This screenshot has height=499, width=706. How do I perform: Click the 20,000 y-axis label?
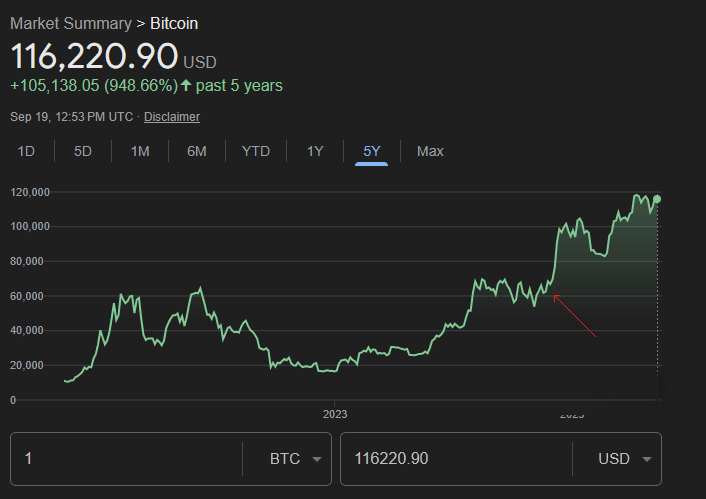pos(27,365)
